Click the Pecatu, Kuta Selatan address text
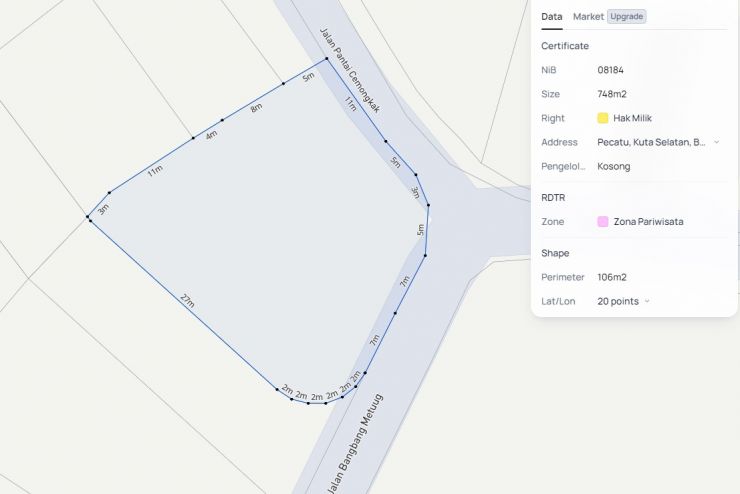The image size is (740, 494). pyautogui.click(x=651, y=142)
